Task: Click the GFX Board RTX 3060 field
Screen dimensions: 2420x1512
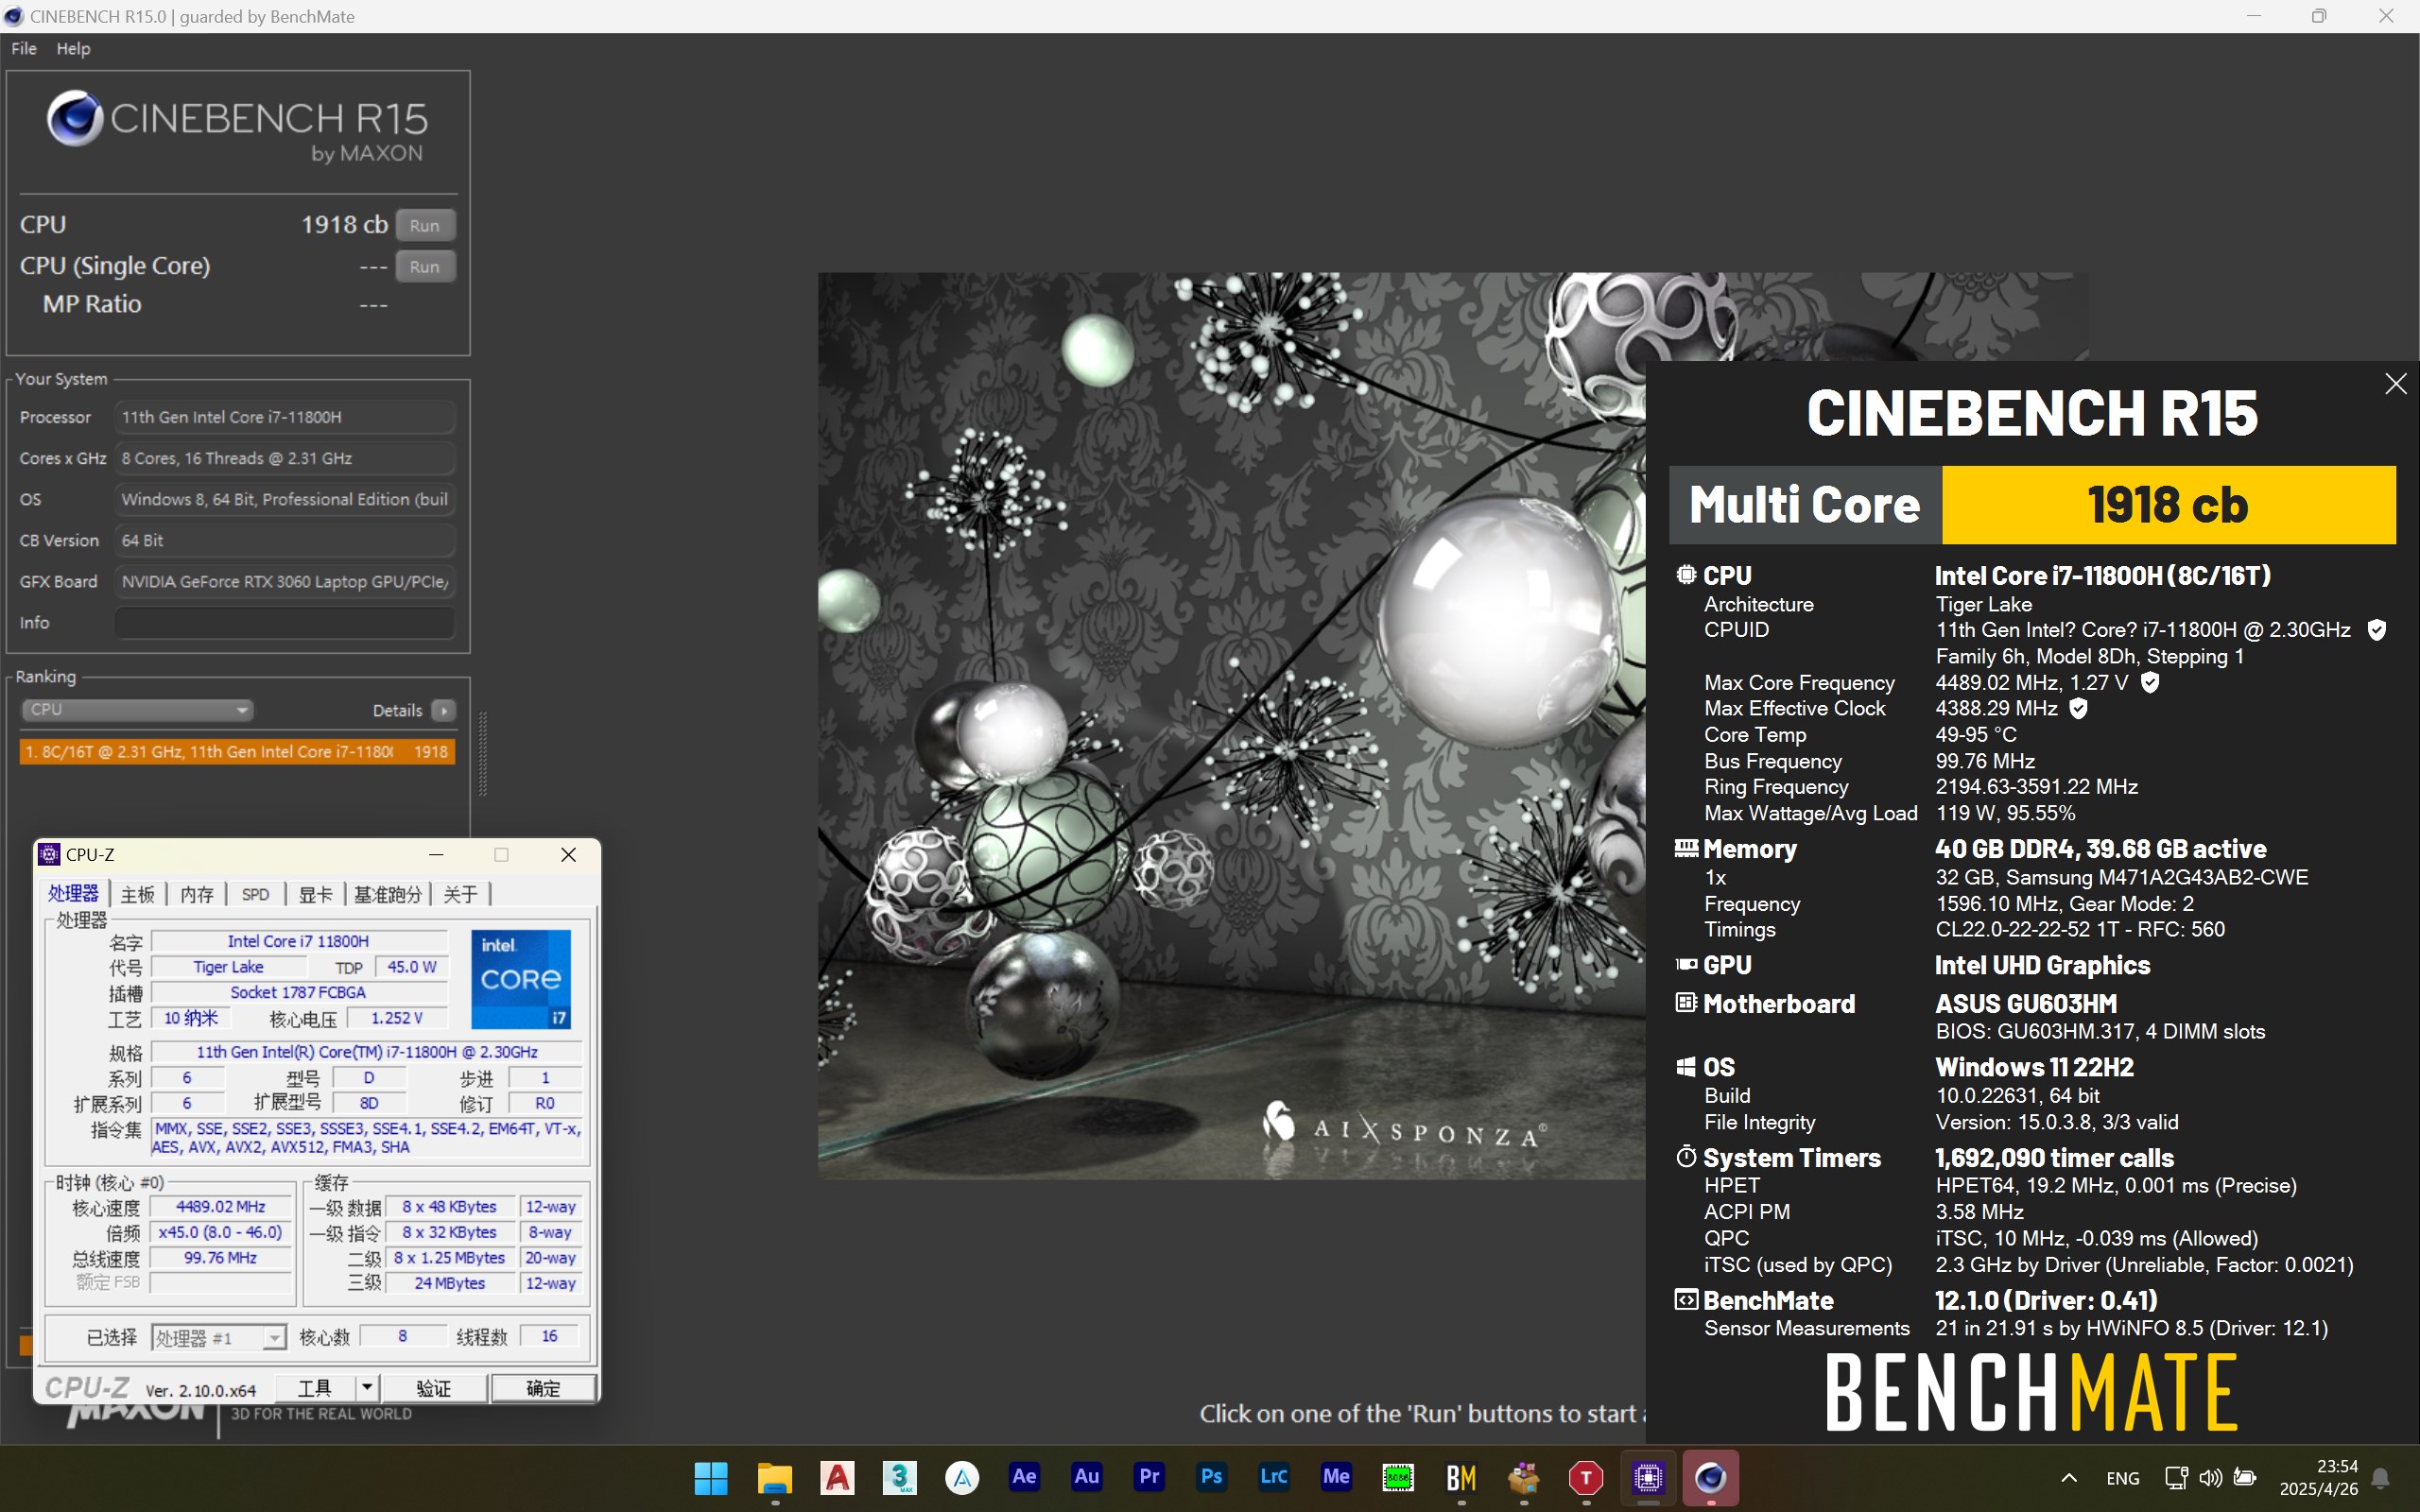Action: (x=285, y=581)
